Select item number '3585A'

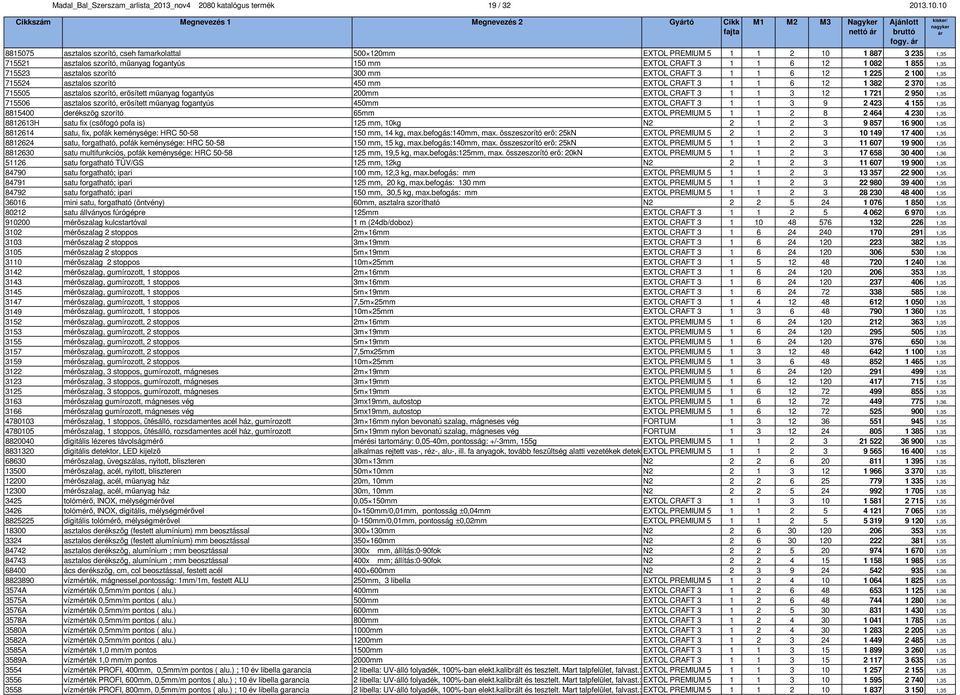pyautogui.click(x=15, y=650)
